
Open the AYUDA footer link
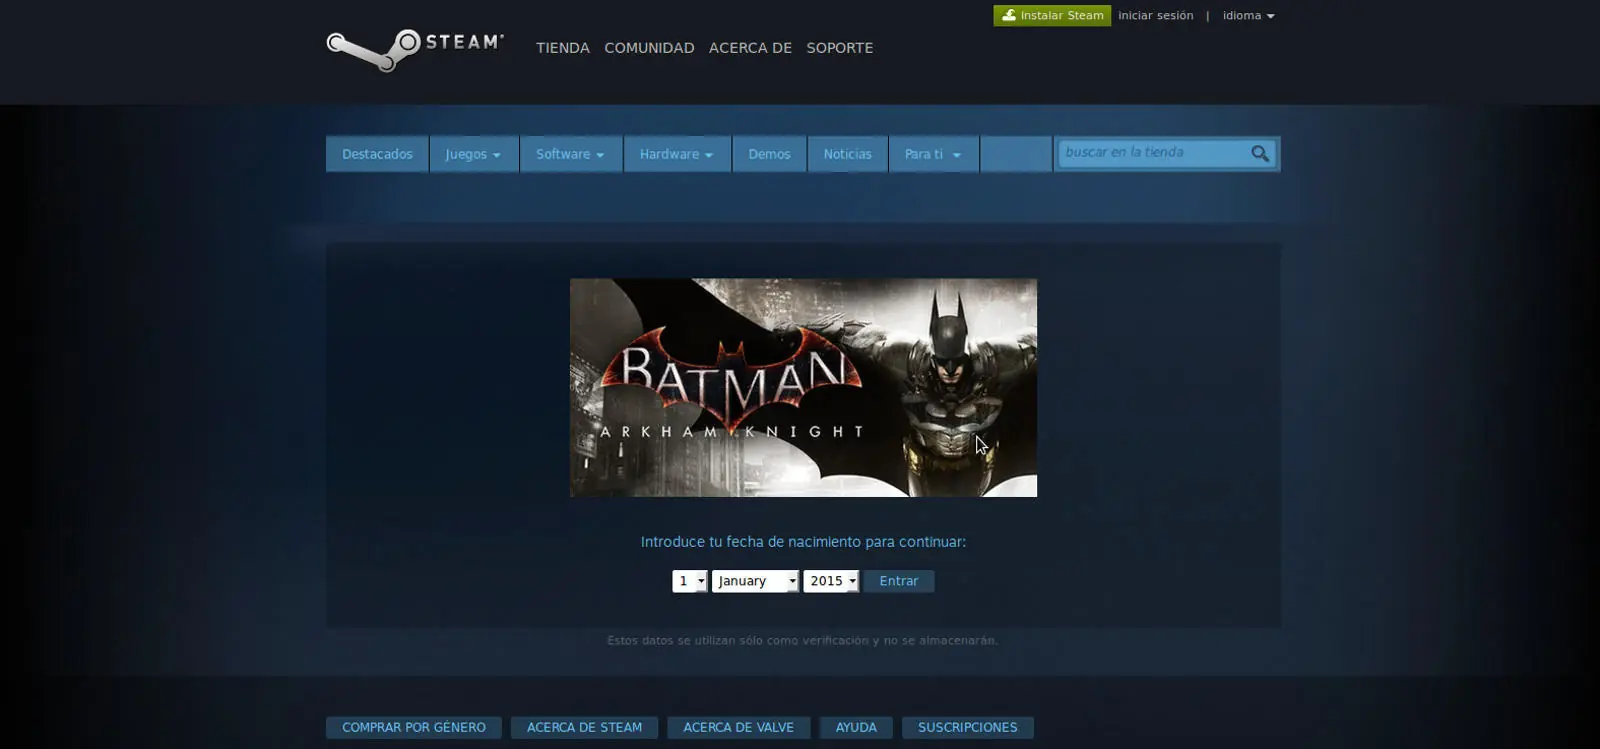pyautogui.click(x=856, y=727)
